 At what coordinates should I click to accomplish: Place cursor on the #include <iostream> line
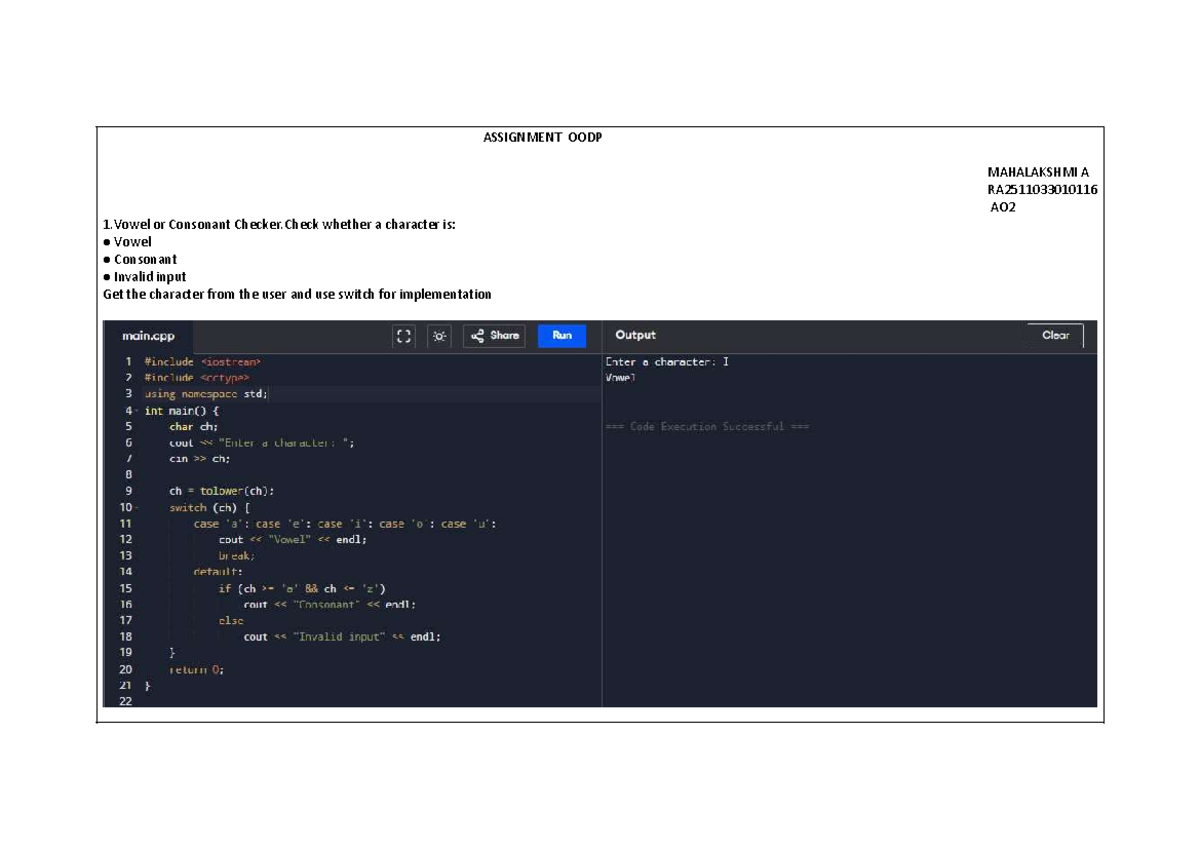point(202,361)
